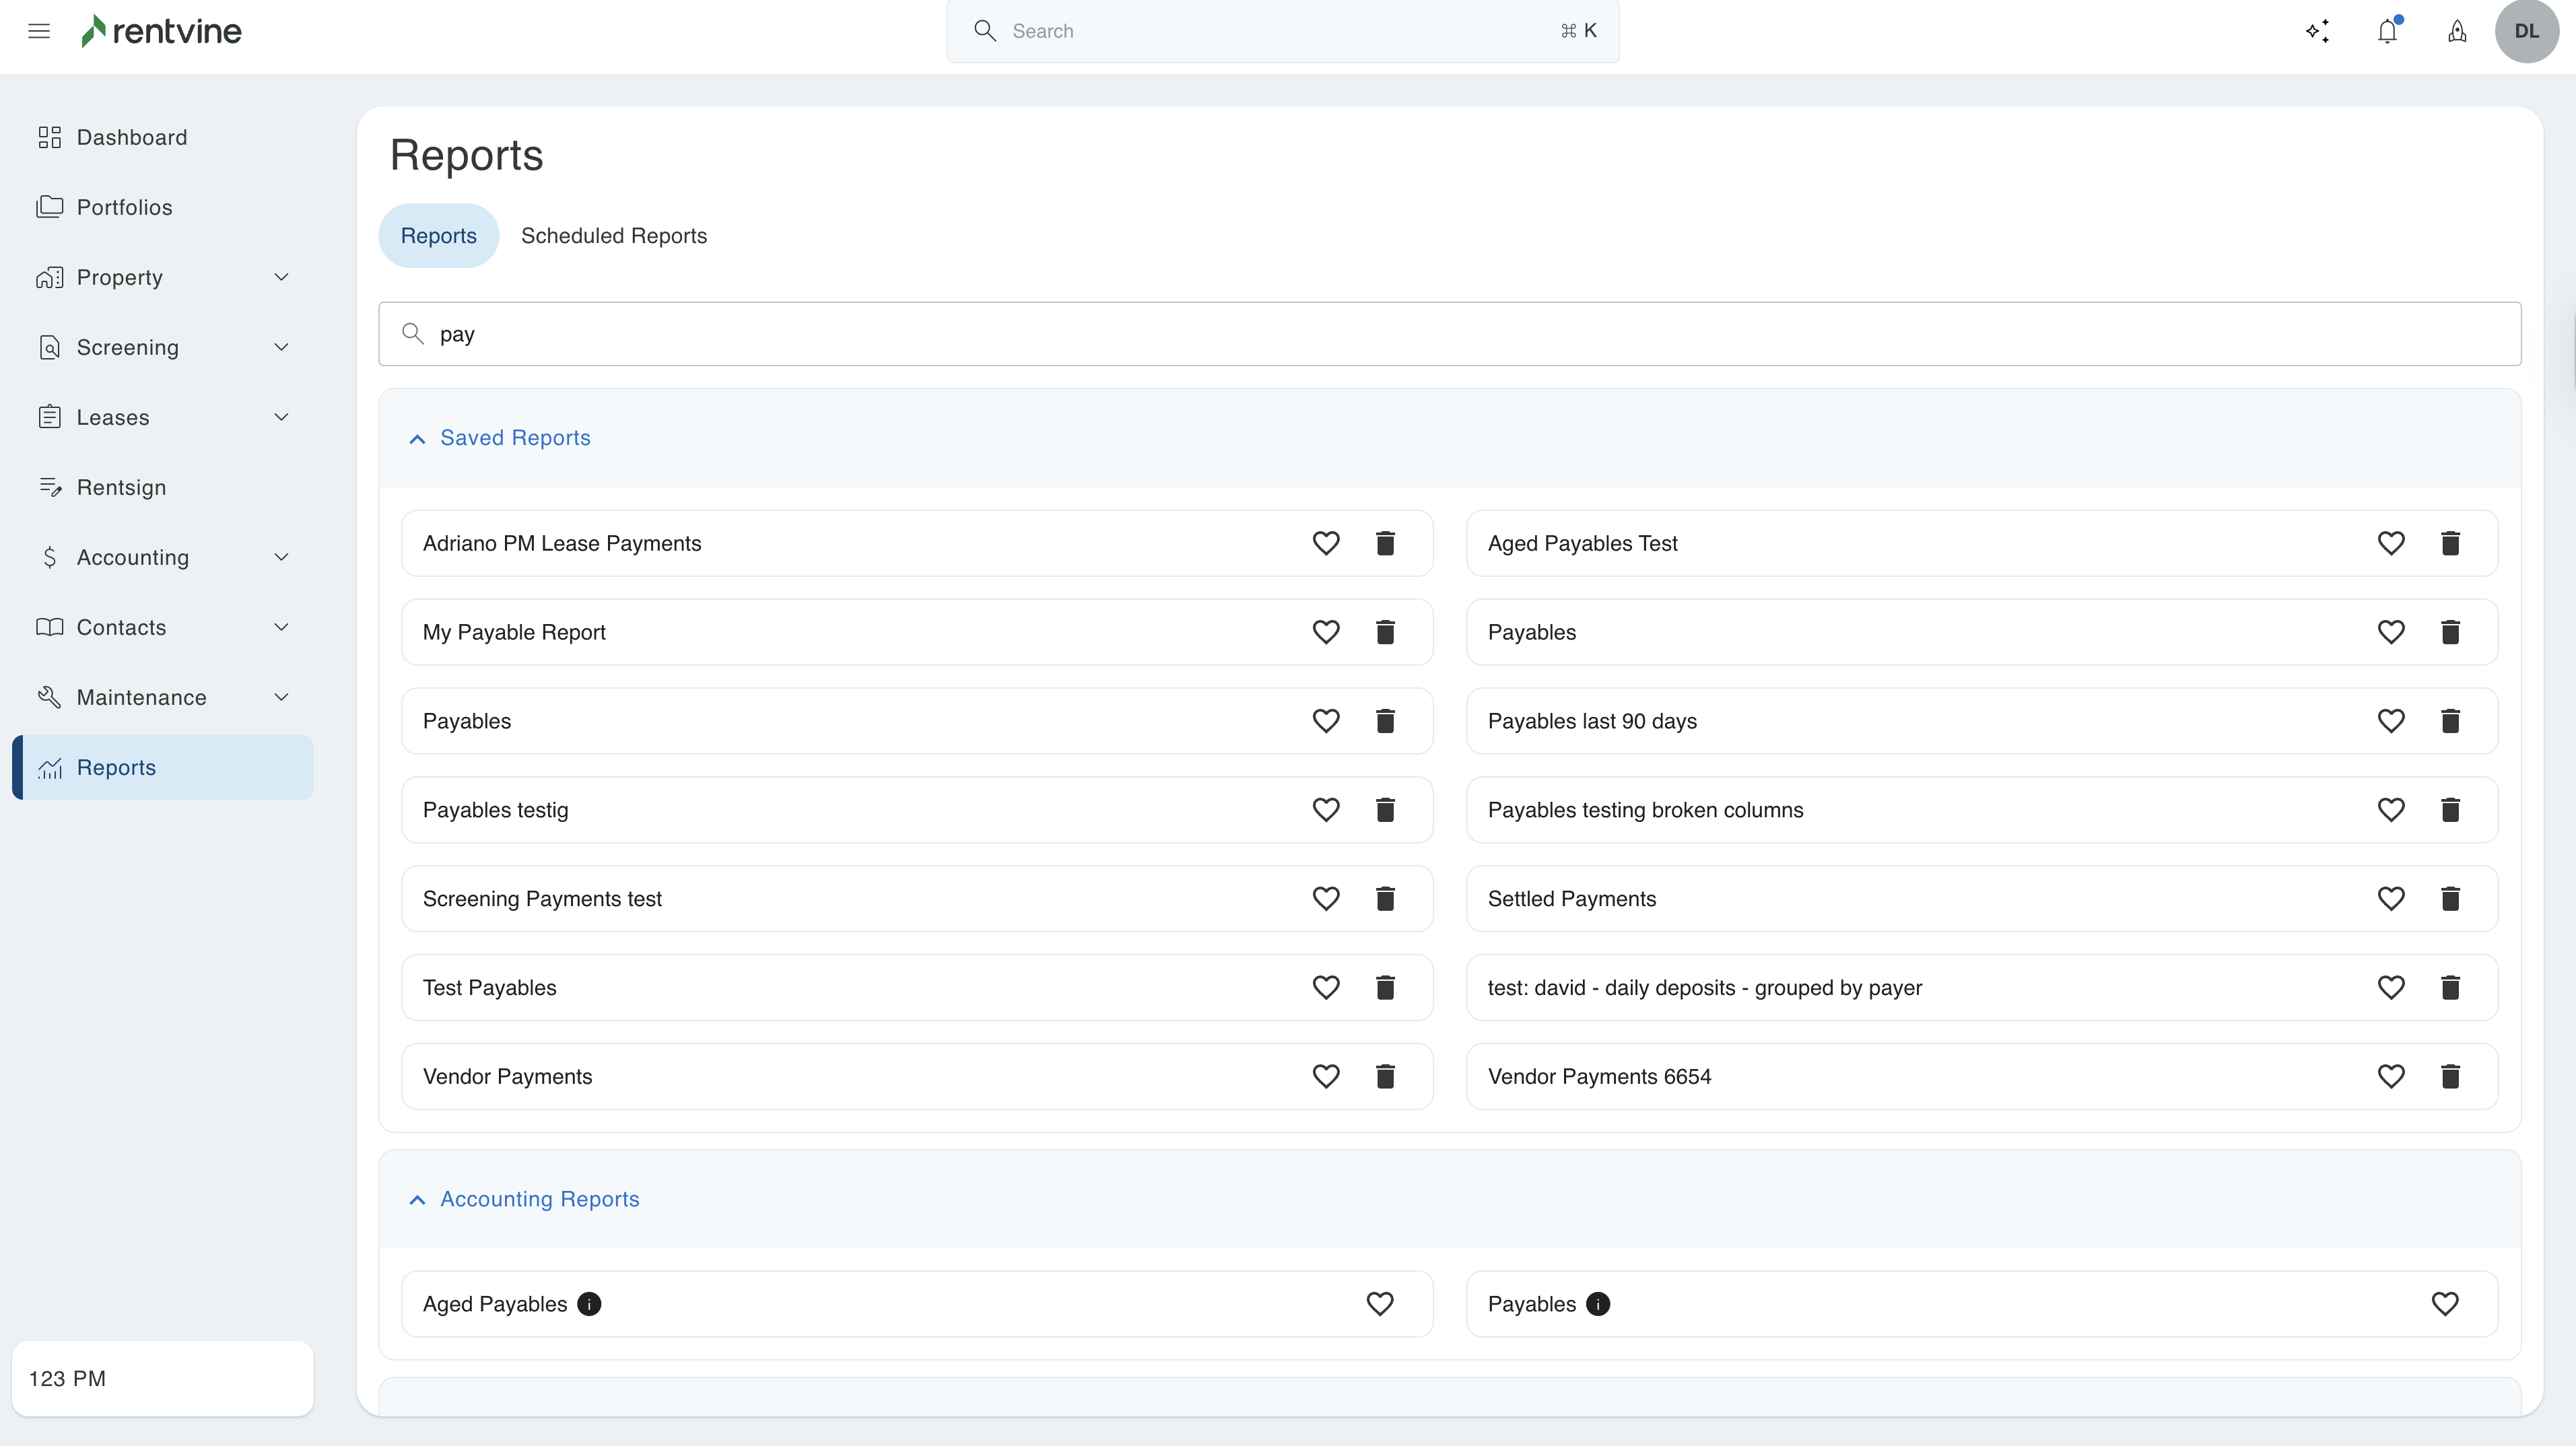Screen dimensions: 2576x1446
Task: Collapse the Accounting Reports section
Action: (x=418, y=1200)
